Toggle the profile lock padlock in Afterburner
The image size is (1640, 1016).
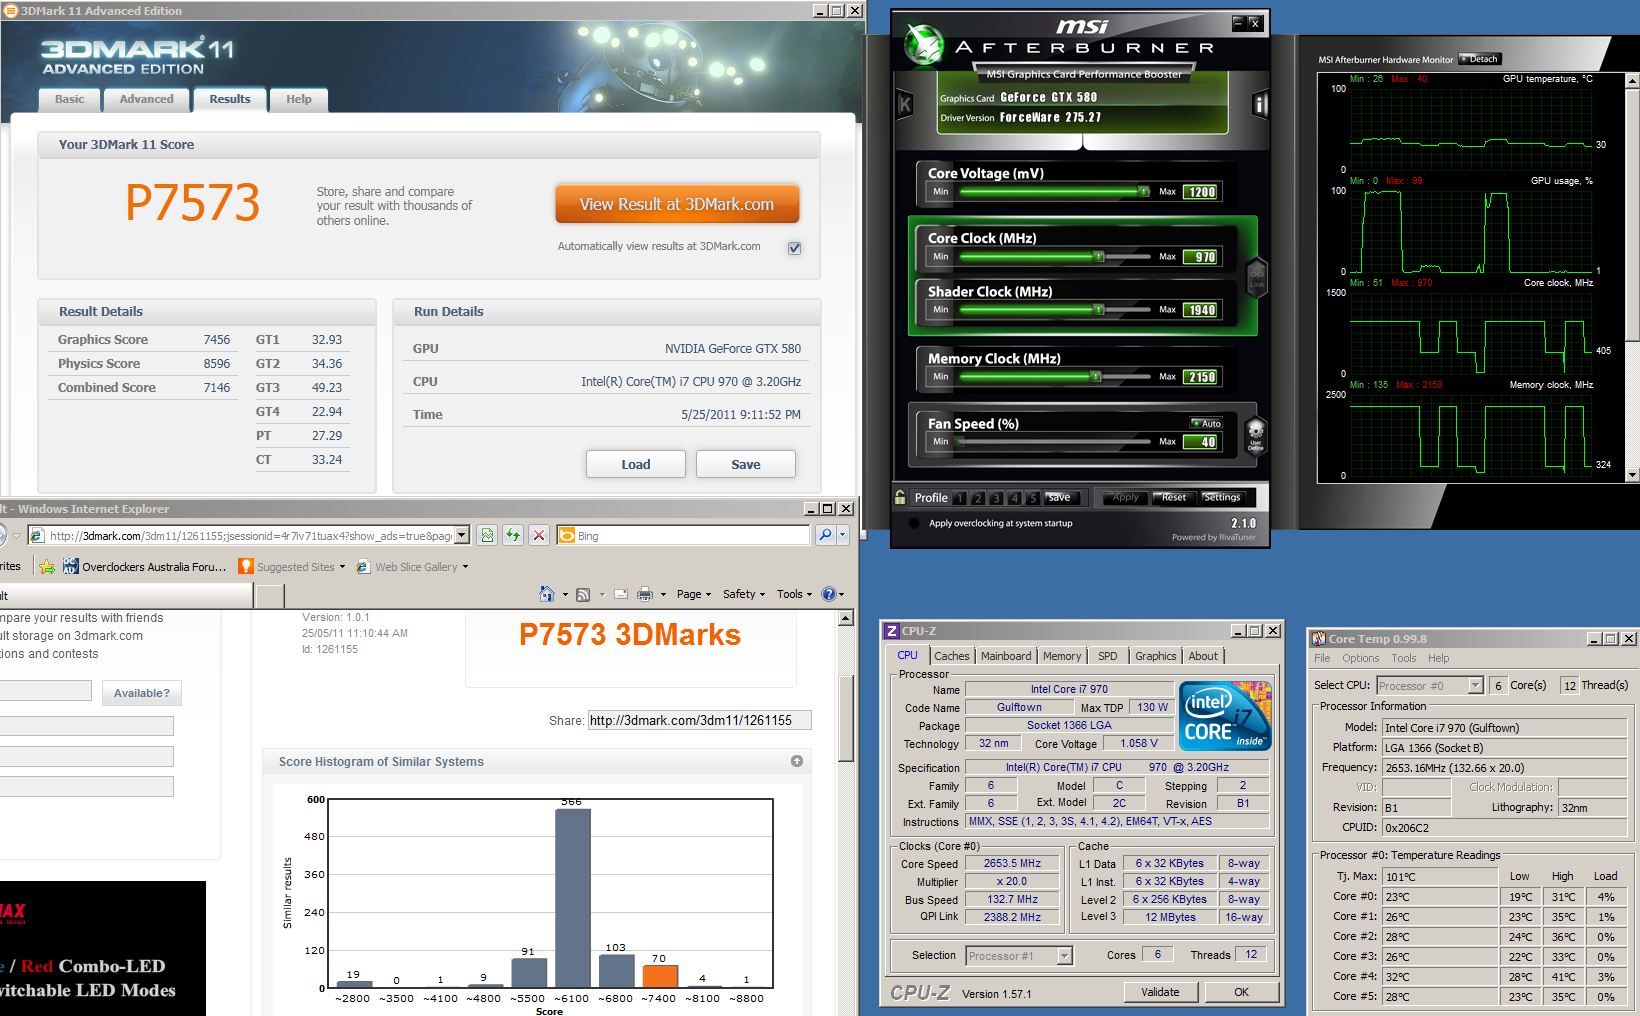pos(900,497)
